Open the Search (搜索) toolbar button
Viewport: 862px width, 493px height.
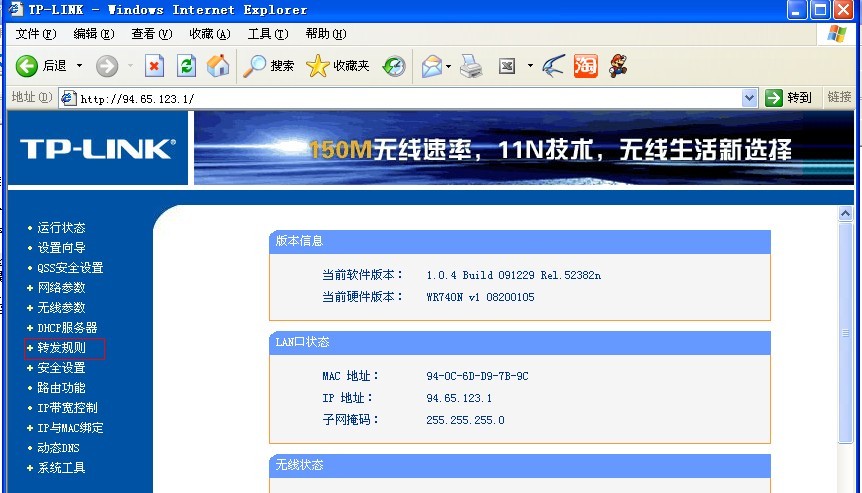pos(269,66)
